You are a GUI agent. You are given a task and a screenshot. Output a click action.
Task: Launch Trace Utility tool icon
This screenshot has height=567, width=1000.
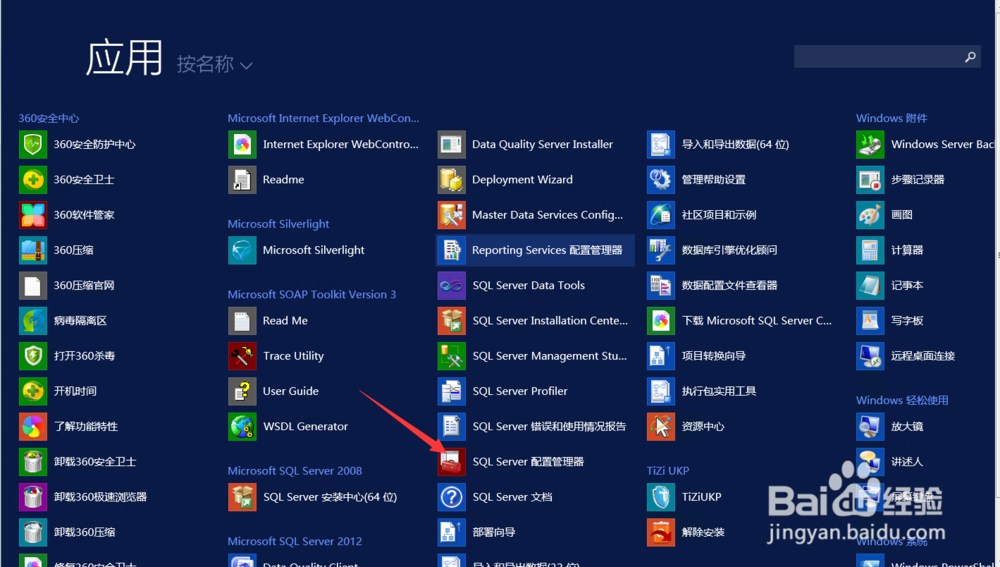pyautogui.click(x=242, y=356)
